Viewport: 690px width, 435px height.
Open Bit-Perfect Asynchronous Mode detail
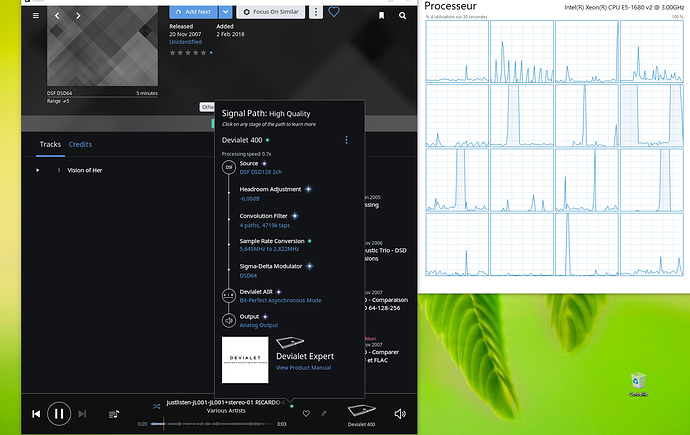(280, 300)
